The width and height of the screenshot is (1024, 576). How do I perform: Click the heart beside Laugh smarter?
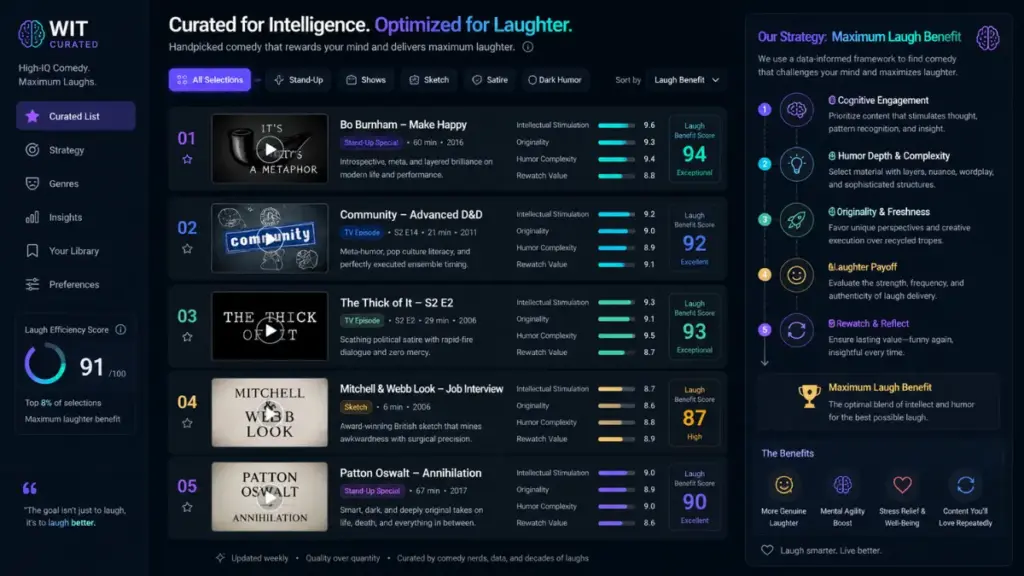(x=767, y=551)
